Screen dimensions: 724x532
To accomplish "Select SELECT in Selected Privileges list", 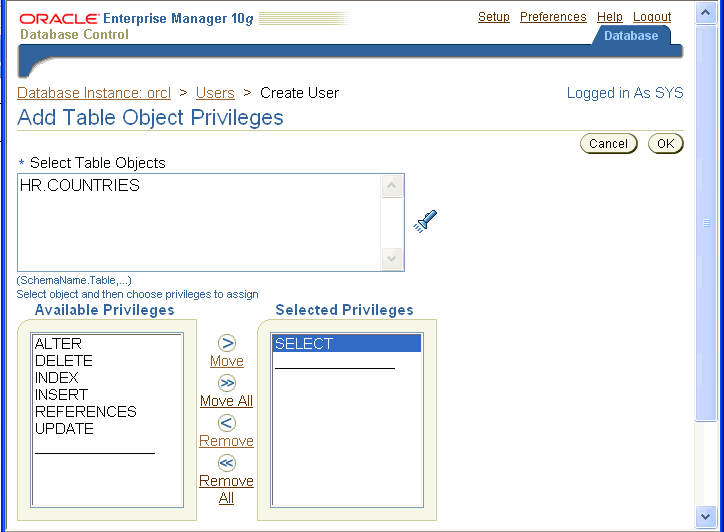I will click(303, 344).
